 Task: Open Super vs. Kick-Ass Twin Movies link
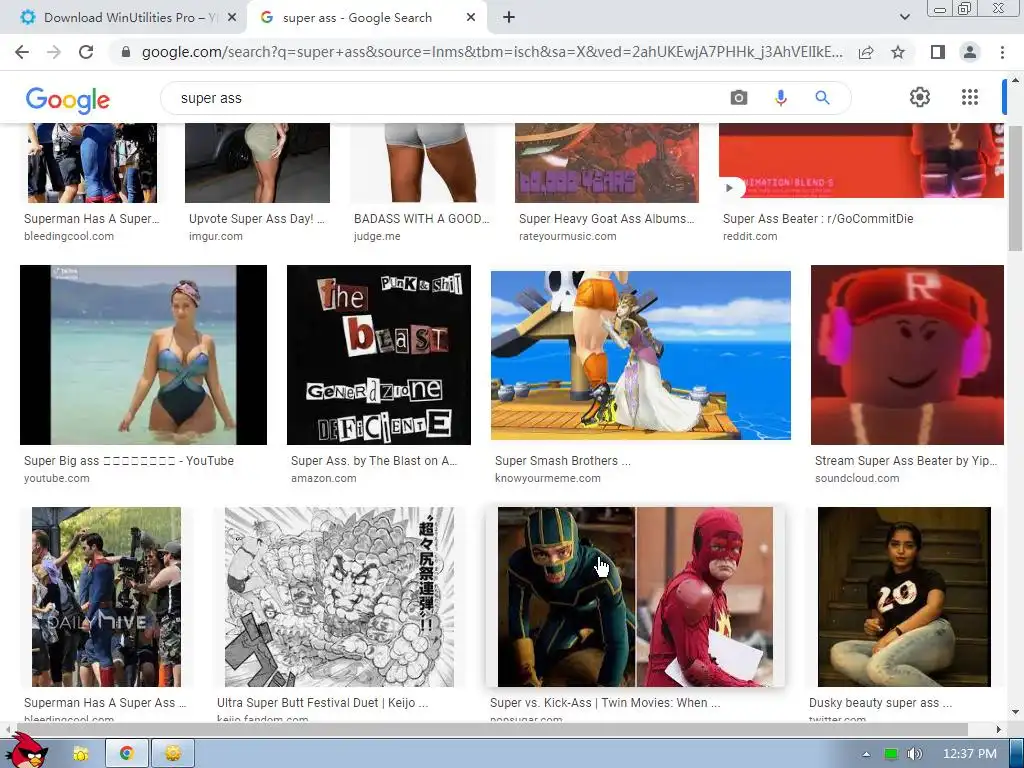[x=605, y=703]
